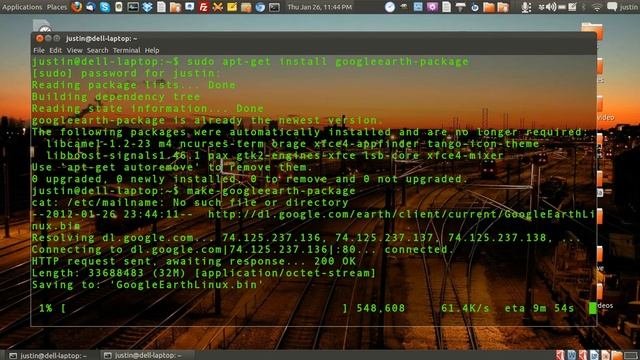Open the sound volume indicator
Viewport: 640px width, 360px height.
[551, 7]
